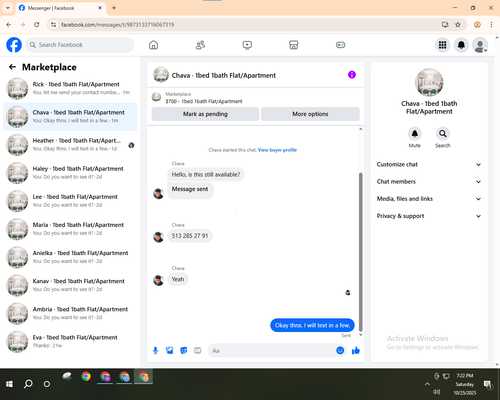Open the Windows notification center
This screenshot has height=400, width=500.
tap(488, 384)
